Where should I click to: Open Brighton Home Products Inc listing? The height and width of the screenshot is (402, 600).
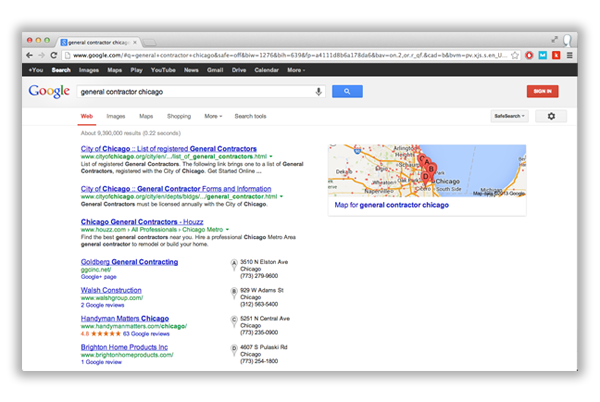pos(124,347)
